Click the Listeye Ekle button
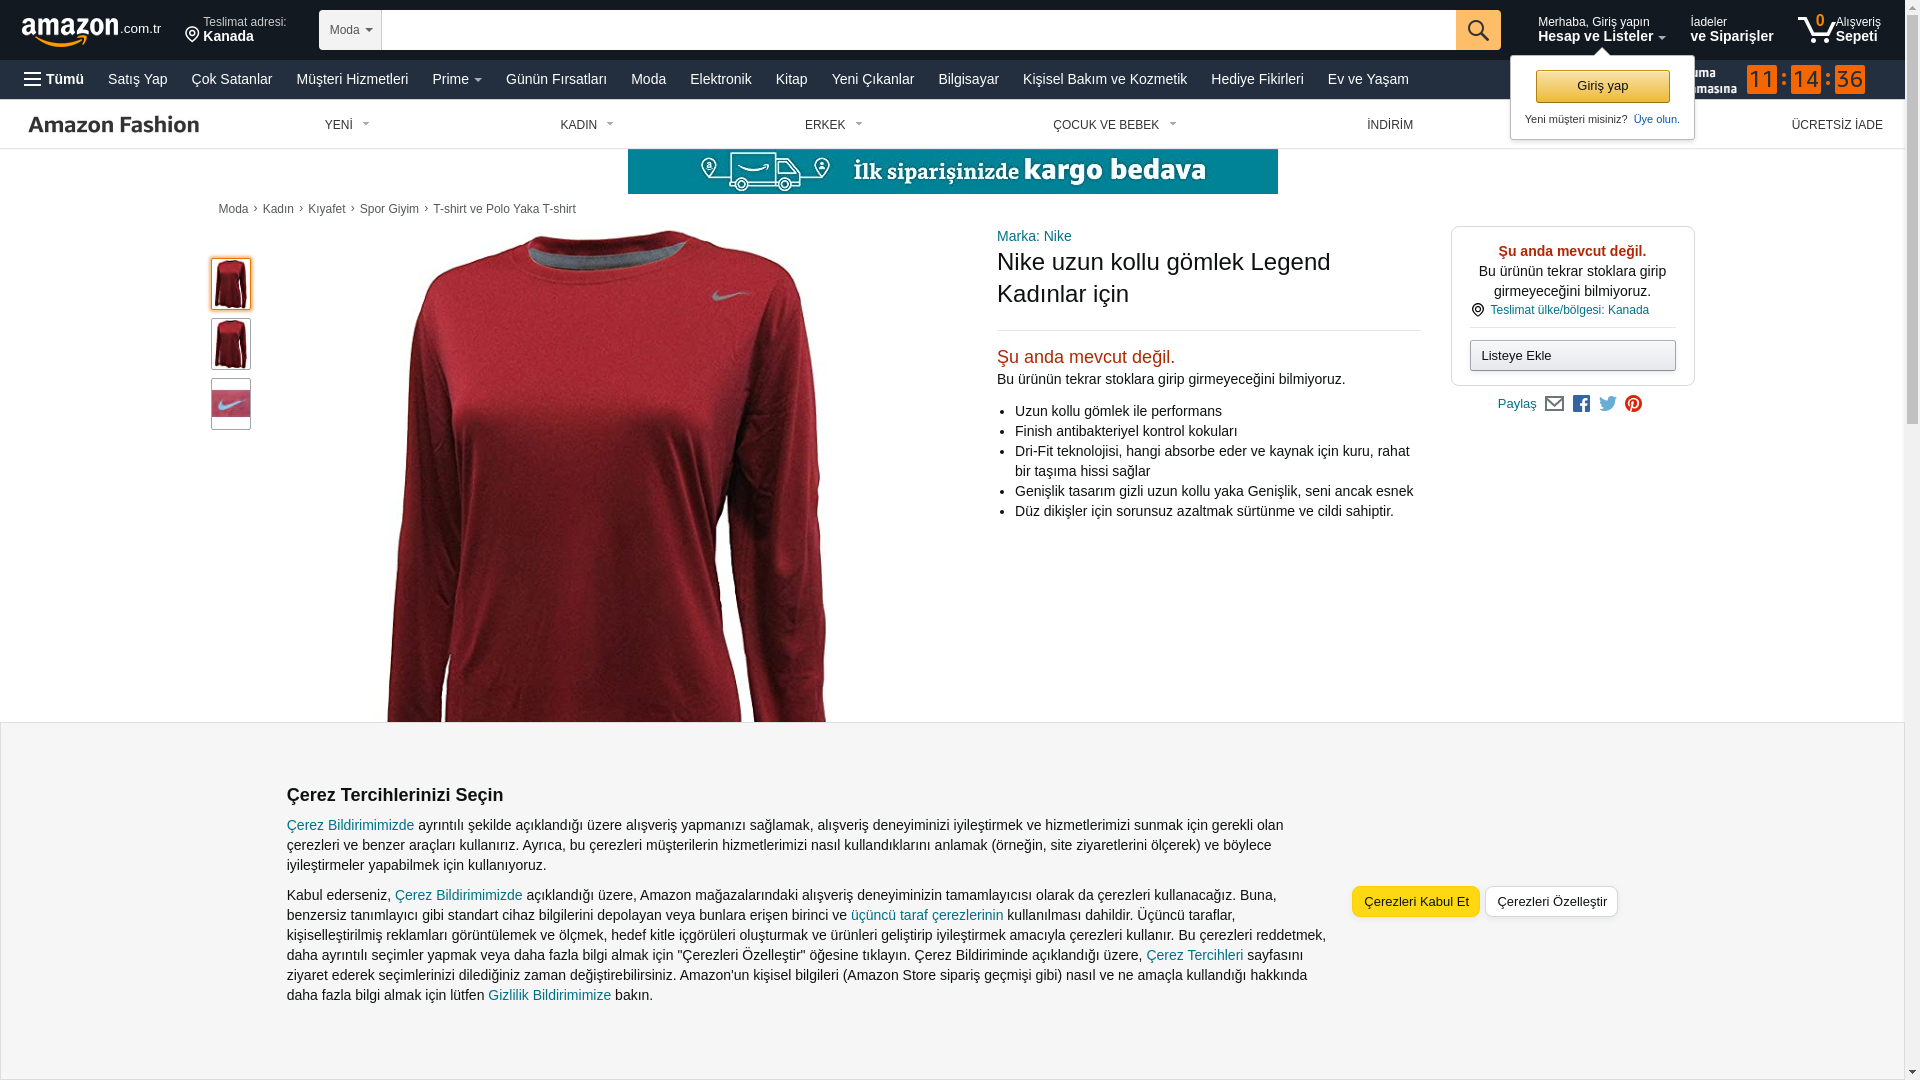Viewport: 1920px width, 1080px height. tap(1572, 356)
